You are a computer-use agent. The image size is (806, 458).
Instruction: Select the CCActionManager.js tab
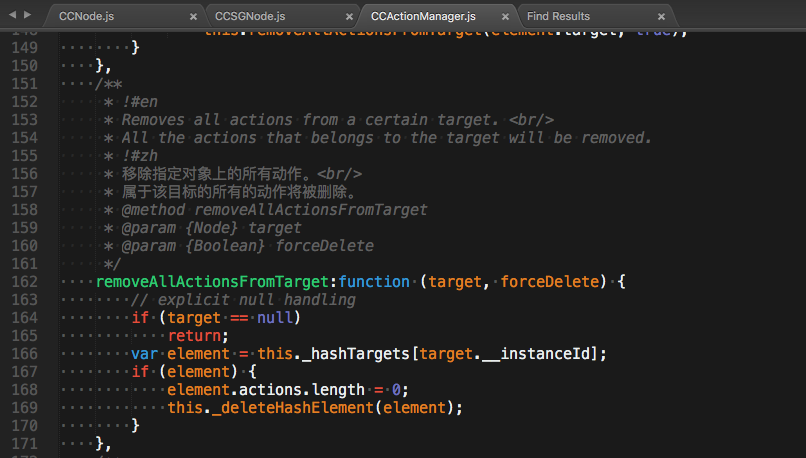point(422,16)
